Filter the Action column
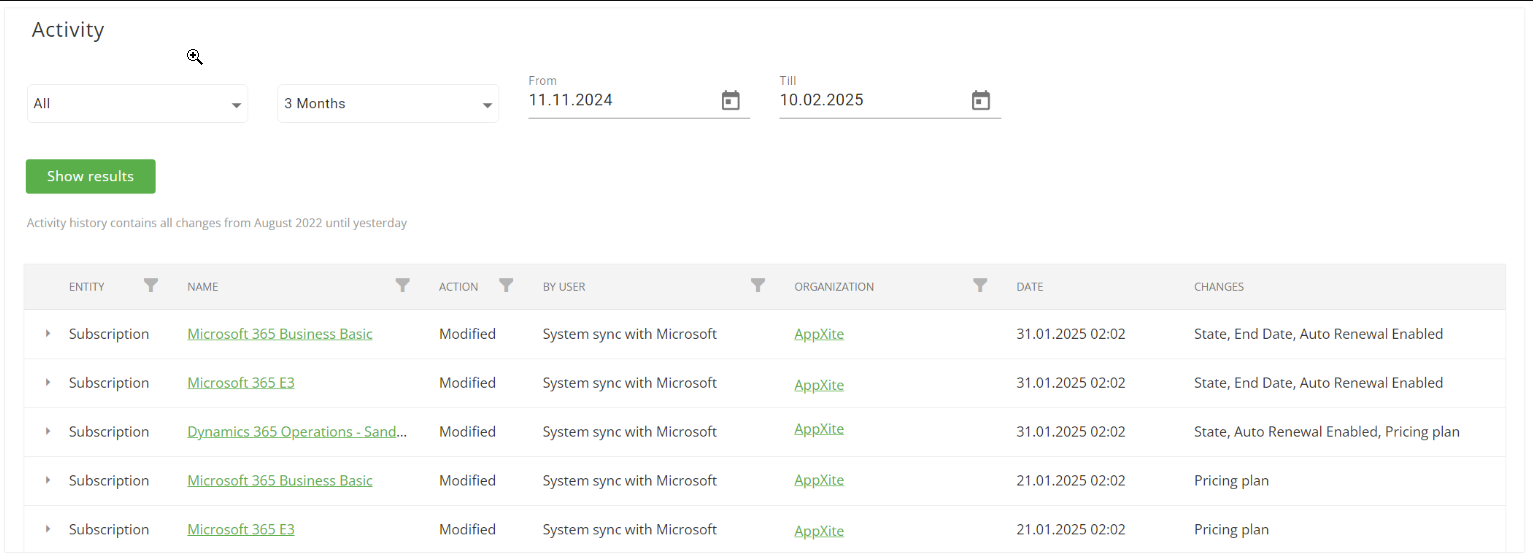1533x554 pixels. coord(507,286)
